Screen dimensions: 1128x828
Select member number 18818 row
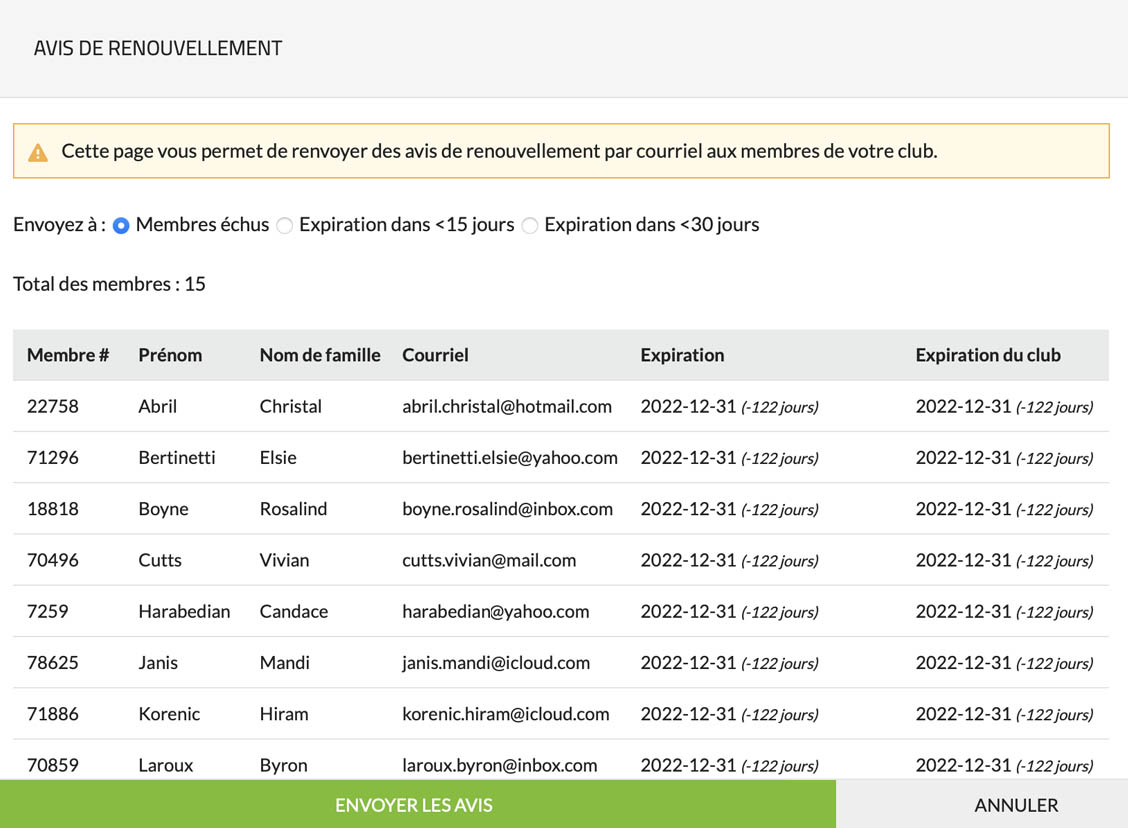[53, 509]
